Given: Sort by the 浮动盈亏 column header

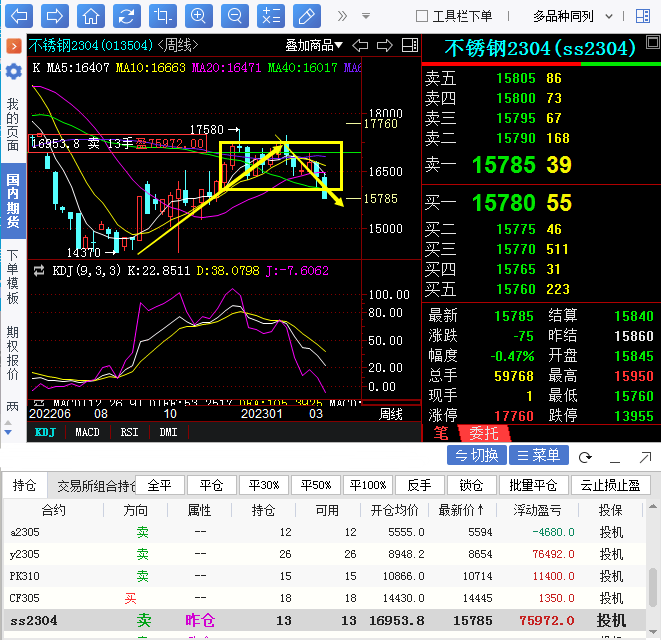Looking at the screenshot, I should [537, 510].
